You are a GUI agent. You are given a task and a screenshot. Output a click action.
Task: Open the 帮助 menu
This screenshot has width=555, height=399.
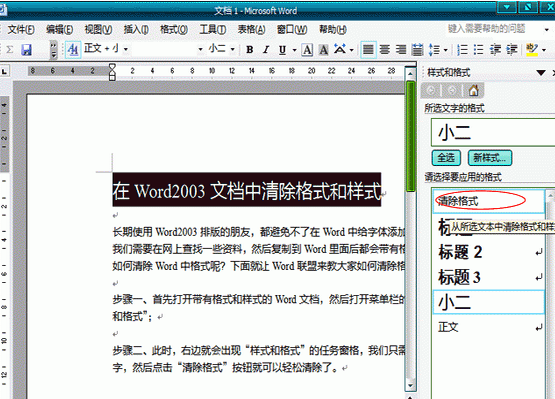pos(333,29)
